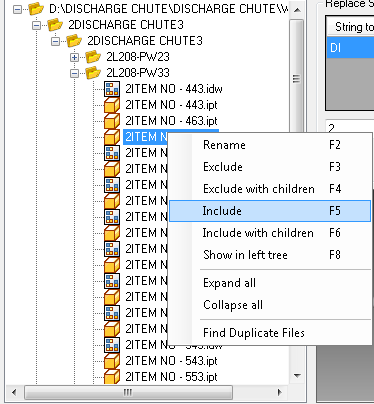
Task: Click the part icon of 2ITEM NO - 443.ipt
Action: pos(112,105)
